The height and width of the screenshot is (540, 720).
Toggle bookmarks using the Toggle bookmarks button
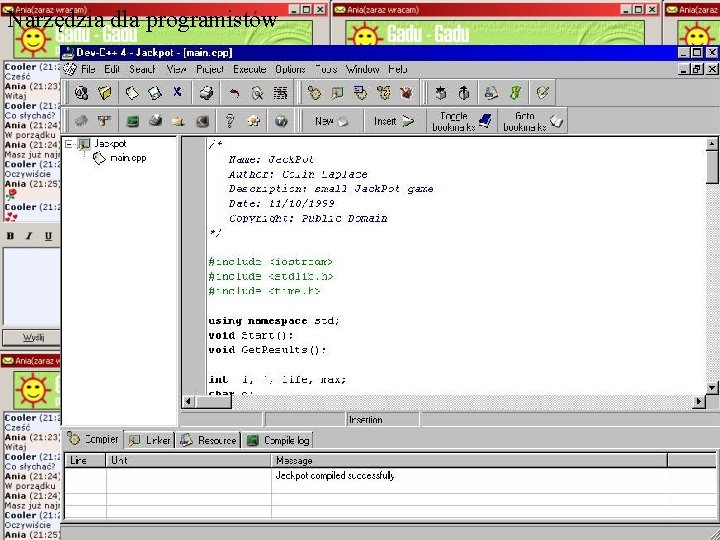(462, 121)
